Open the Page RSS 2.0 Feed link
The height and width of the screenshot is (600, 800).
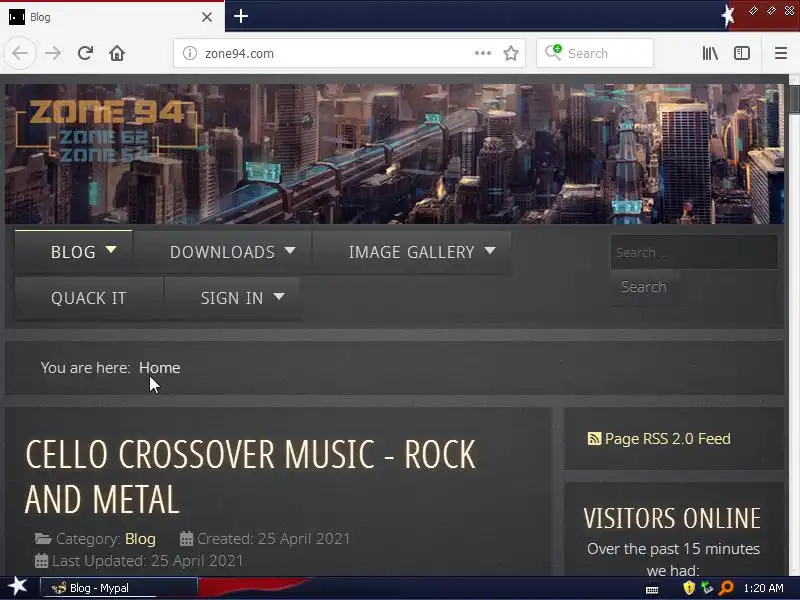point(667,439)
